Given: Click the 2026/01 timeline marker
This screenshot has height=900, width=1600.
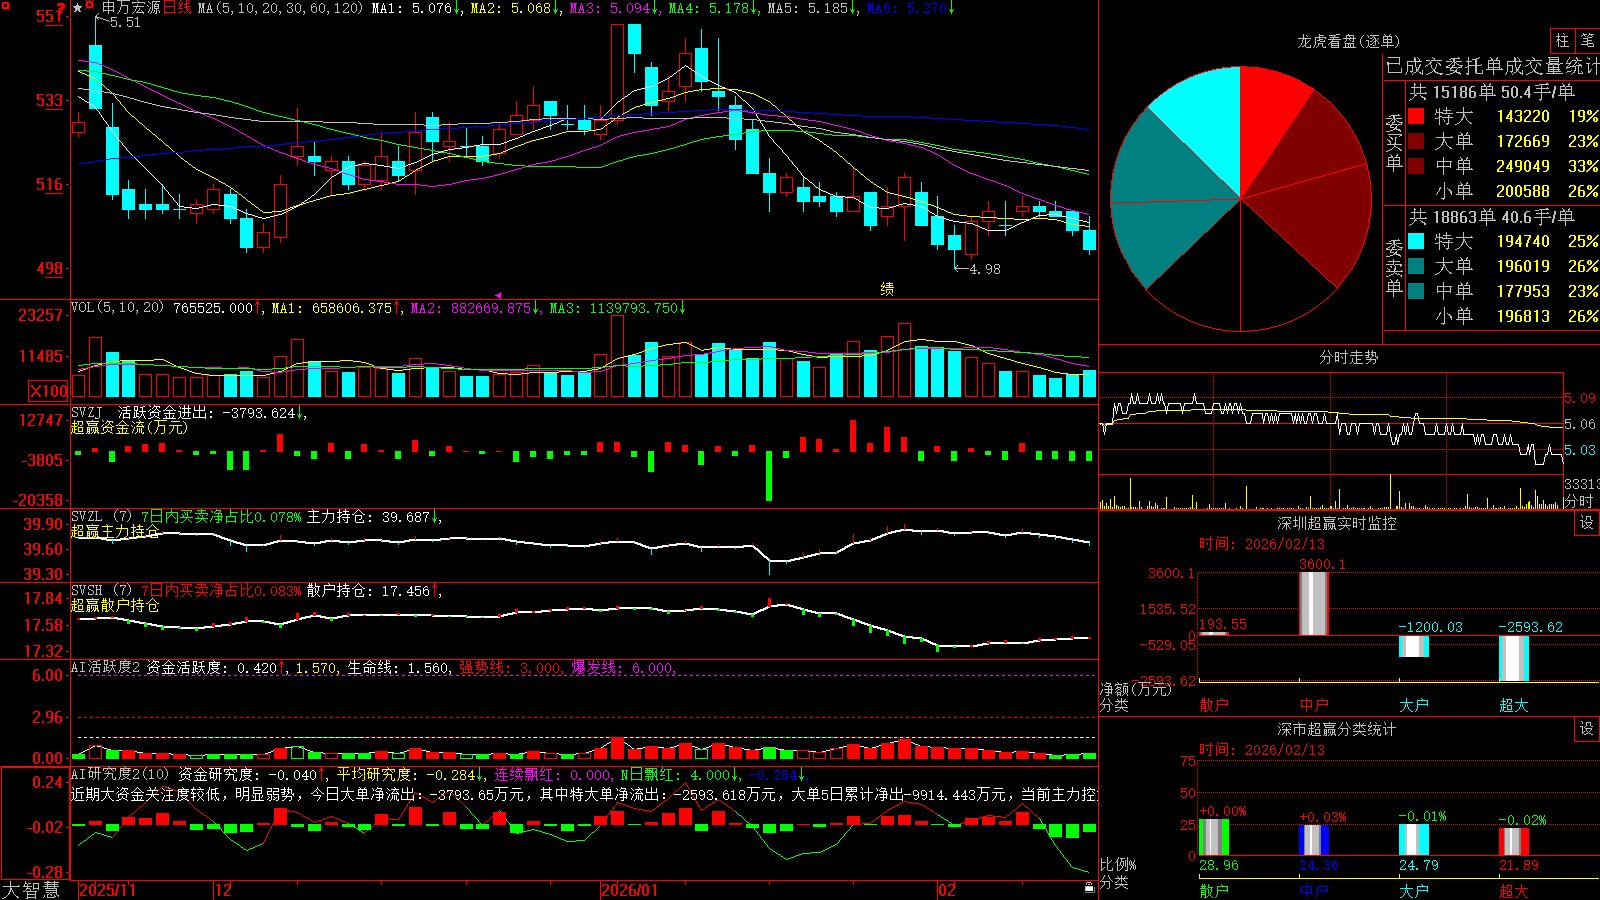Looking at the screenshot, I should pos(630,890).
